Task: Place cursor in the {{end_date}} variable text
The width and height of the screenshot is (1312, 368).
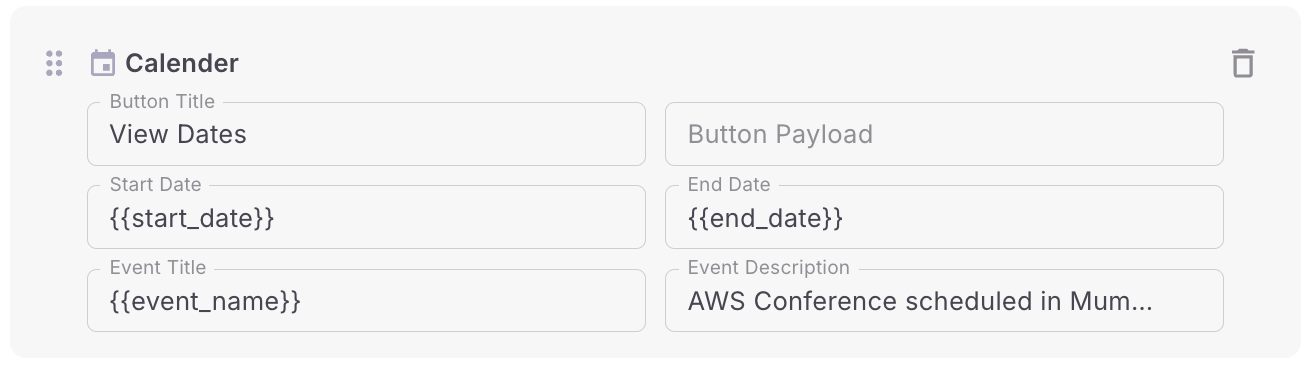Action: [766, 218]
